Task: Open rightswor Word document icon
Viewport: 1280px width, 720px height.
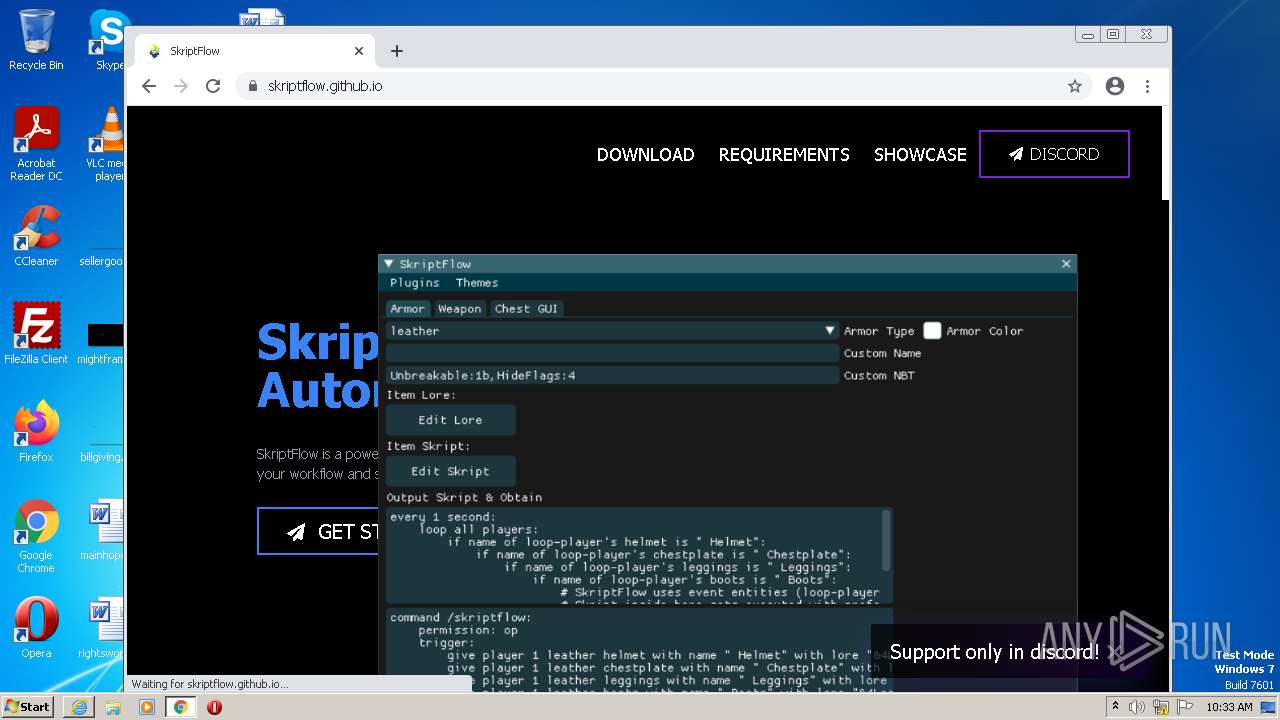Action: pyautogui.click(x=104, y=627)
